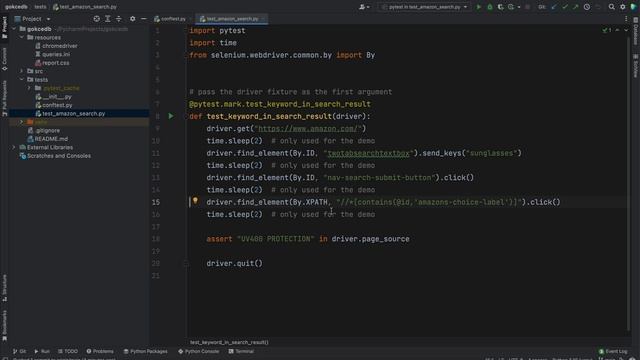
Task: Click test_keyword_in_search_result() breadcrumb at editor bottom
Action: pos(229,342)
